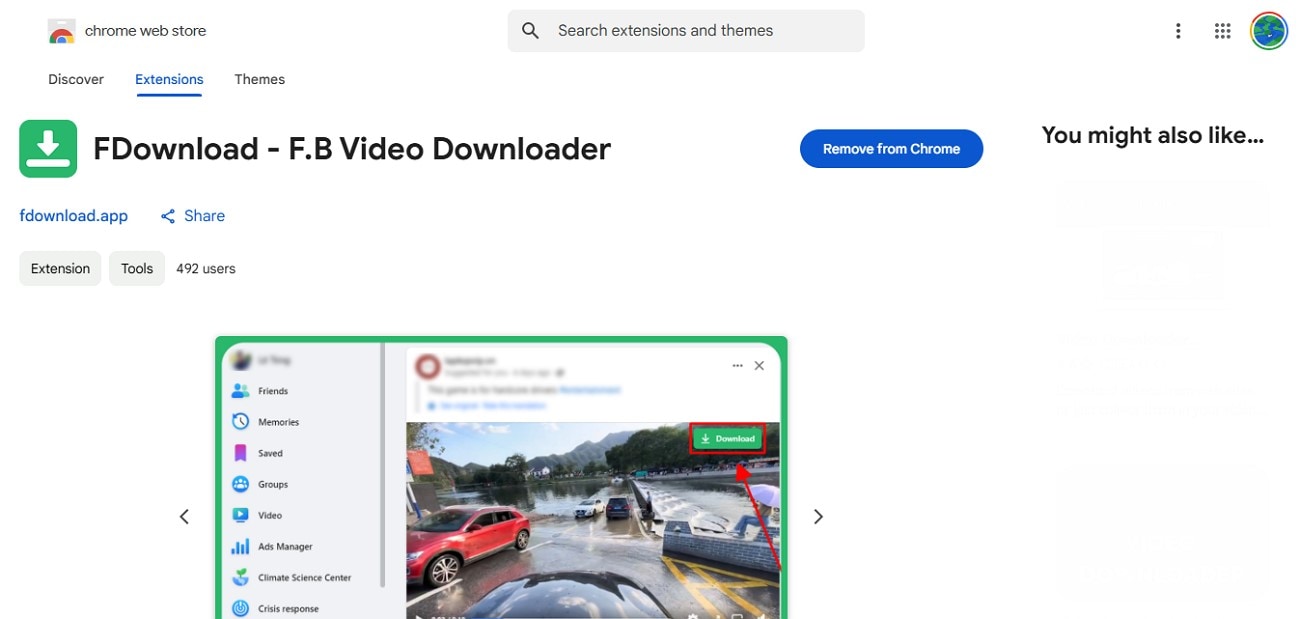
Task: Click the FDownload - F.B Video Downloader heading
Action: [x=352, y=149]
